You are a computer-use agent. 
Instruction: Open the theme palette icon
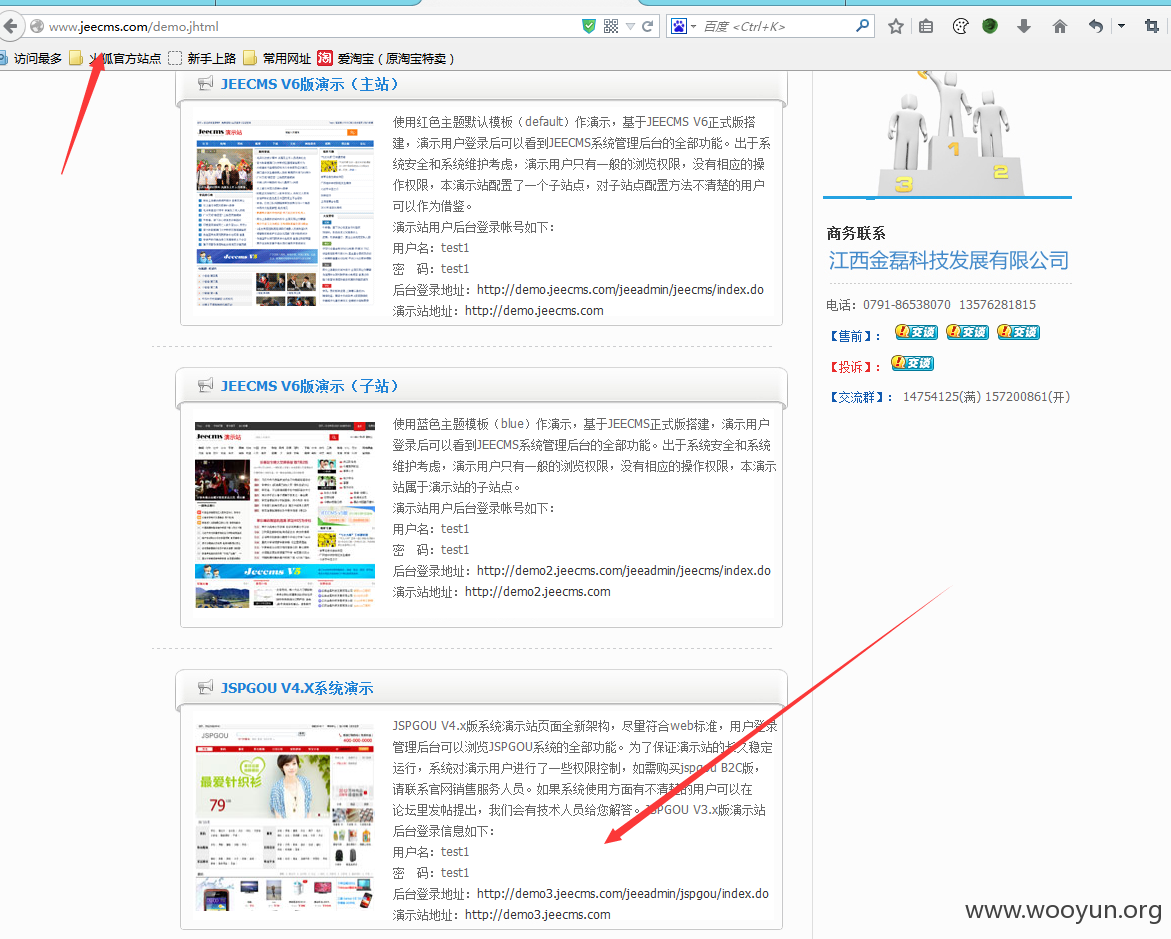pyautogui.click(x=960, y=27)
